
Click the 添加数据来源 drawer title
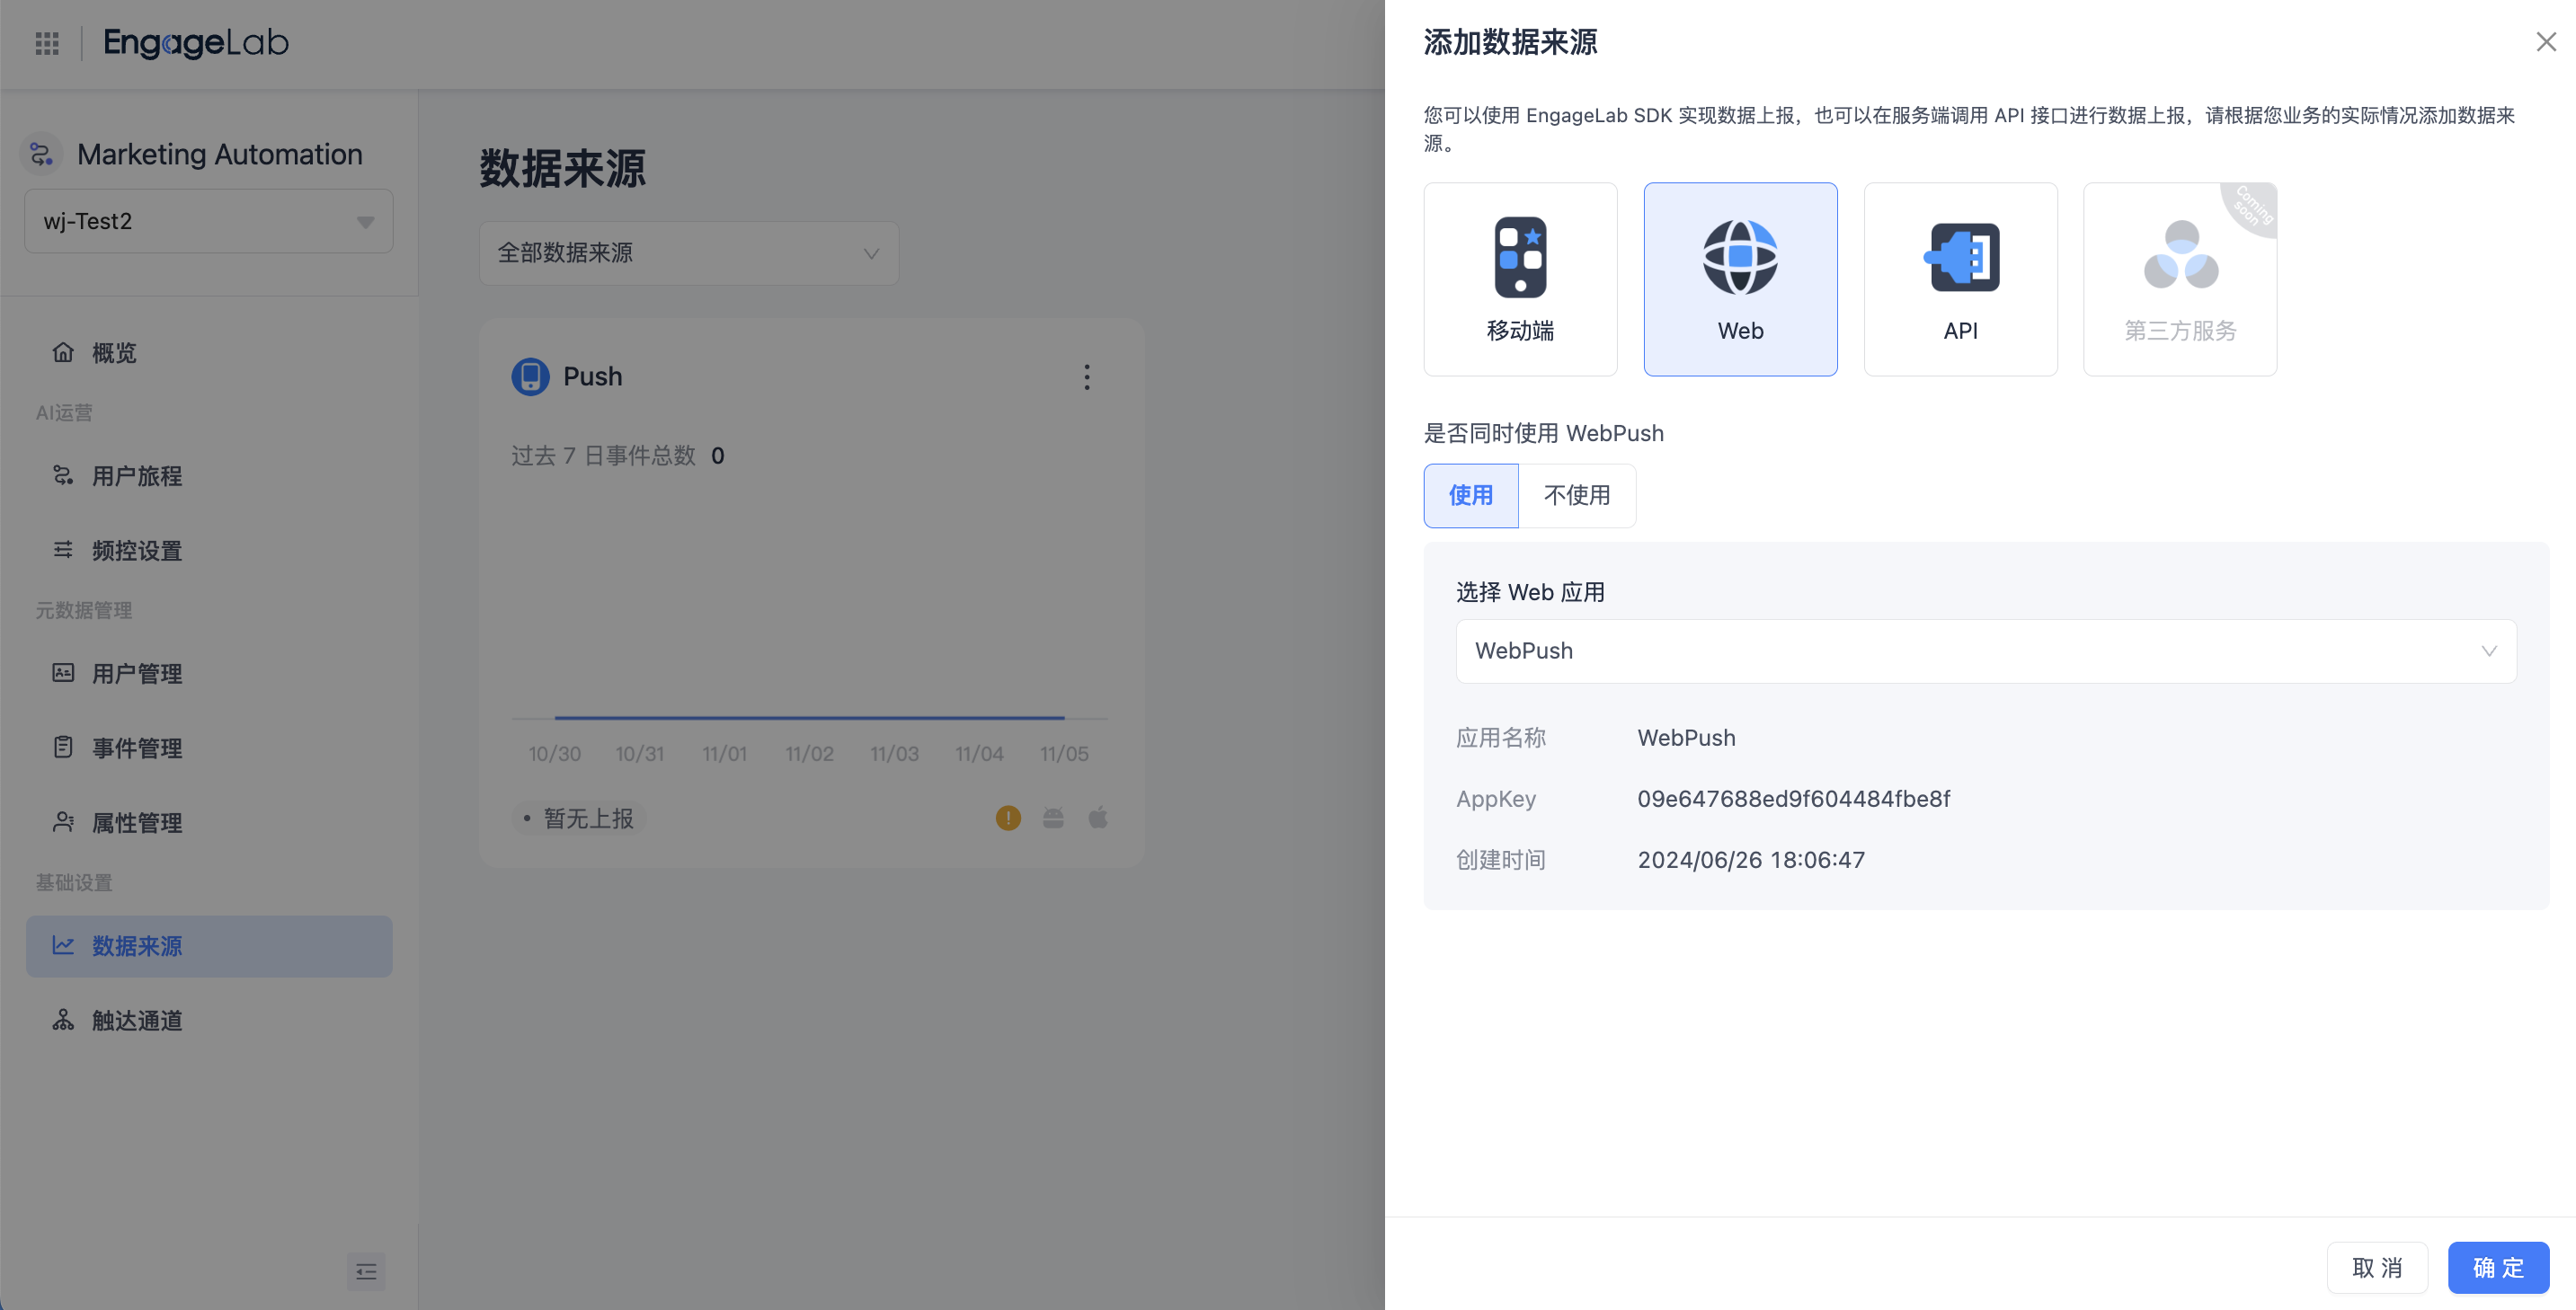coord(1510,42)
